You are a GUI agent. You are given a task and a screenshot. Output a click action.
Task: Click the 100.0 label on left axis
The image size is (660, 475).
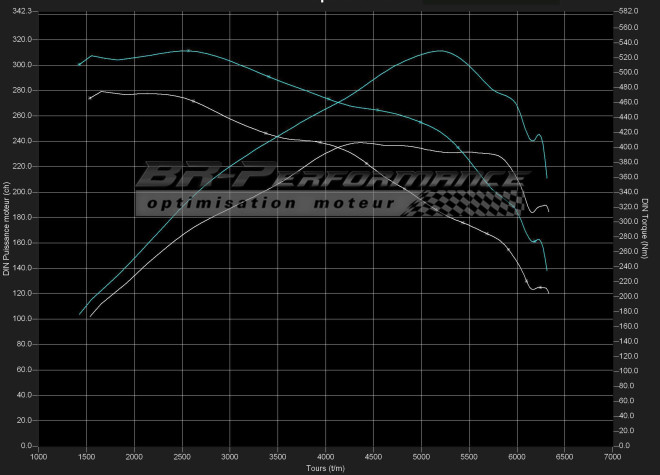pos(21,319)
